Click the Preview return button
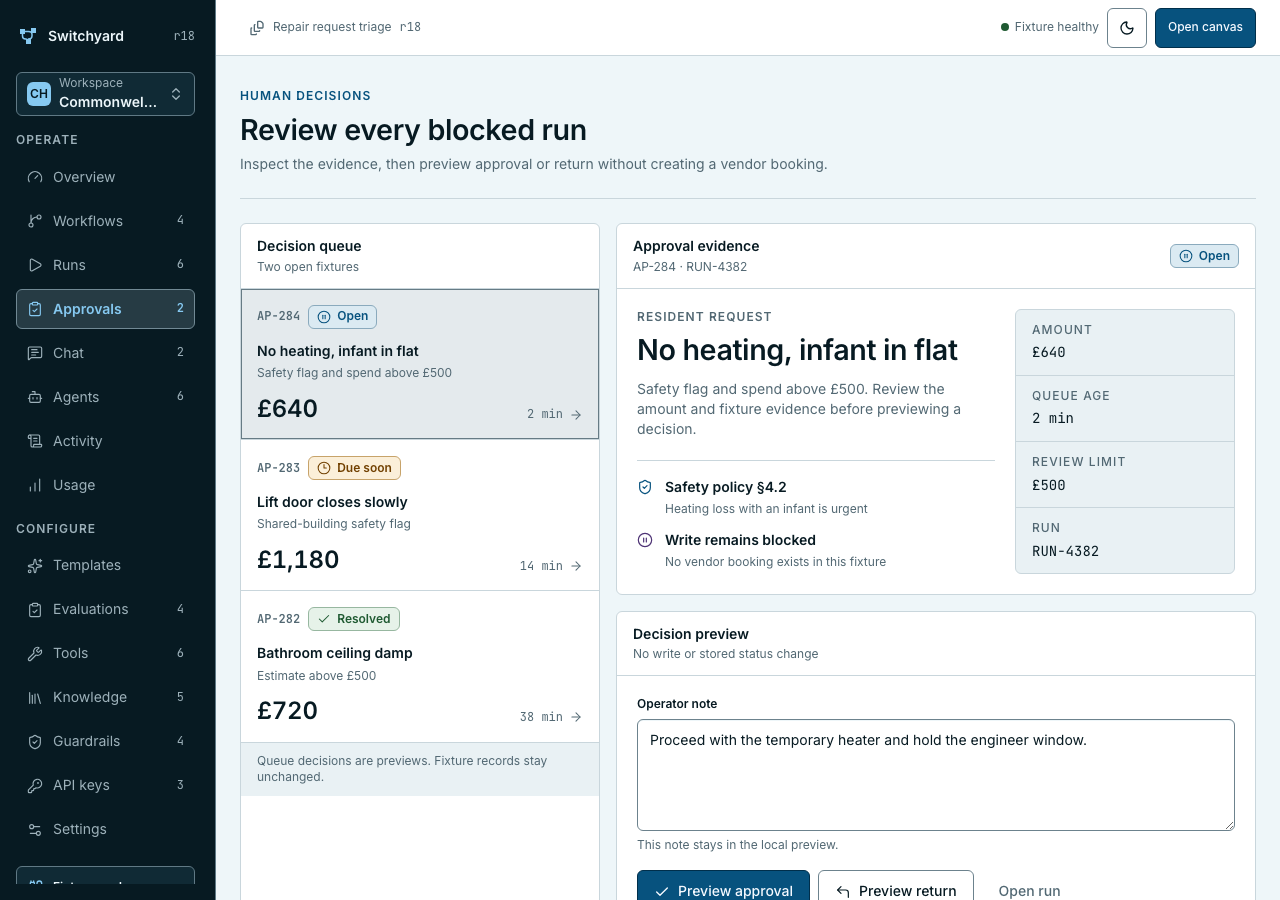The width and height of the screenshot is (1280, 900). pos(896,890)
